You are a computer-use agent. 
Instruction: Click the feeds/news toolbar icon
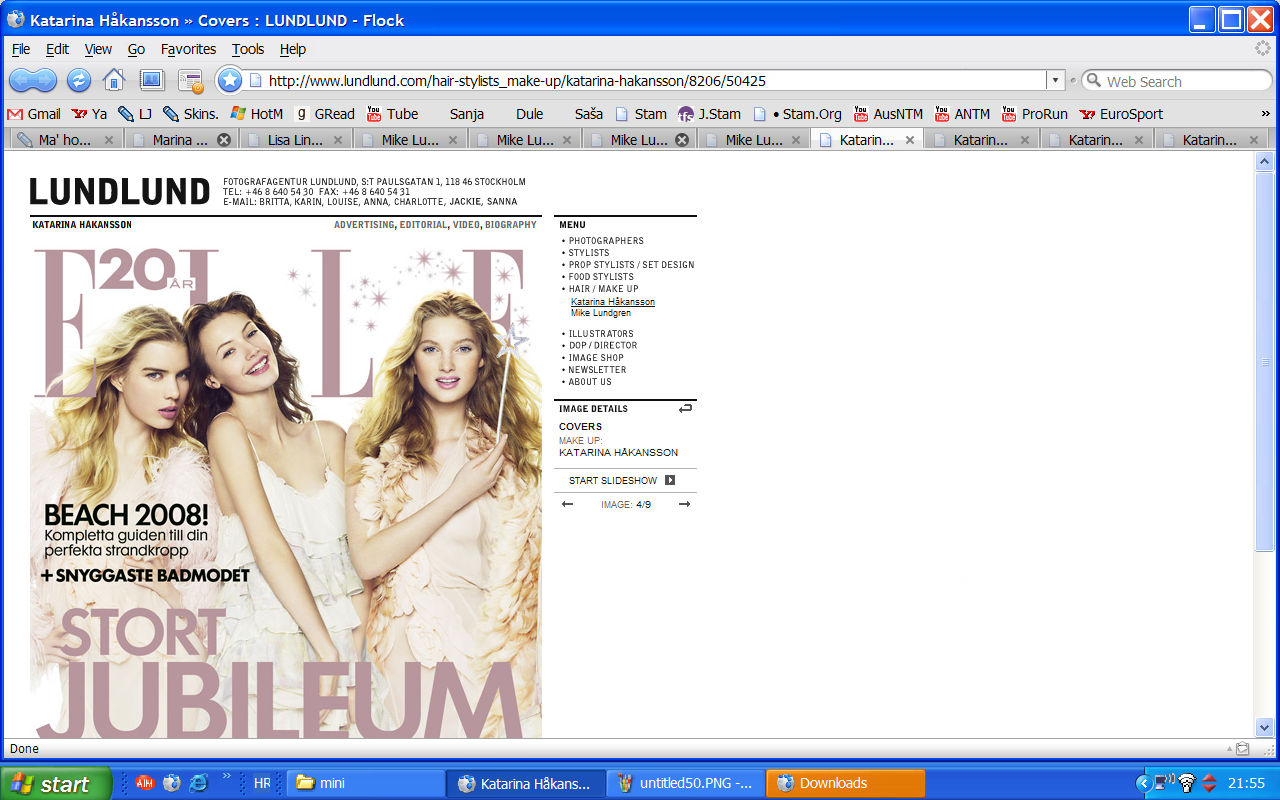[190, 81]
